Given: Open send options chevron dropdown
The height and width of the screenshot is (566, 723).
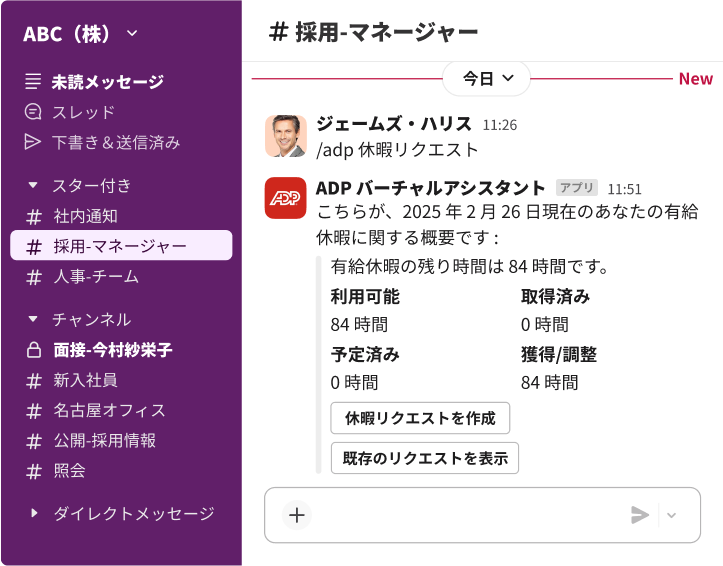Looking at the screenshot, I should coord(671,515).
